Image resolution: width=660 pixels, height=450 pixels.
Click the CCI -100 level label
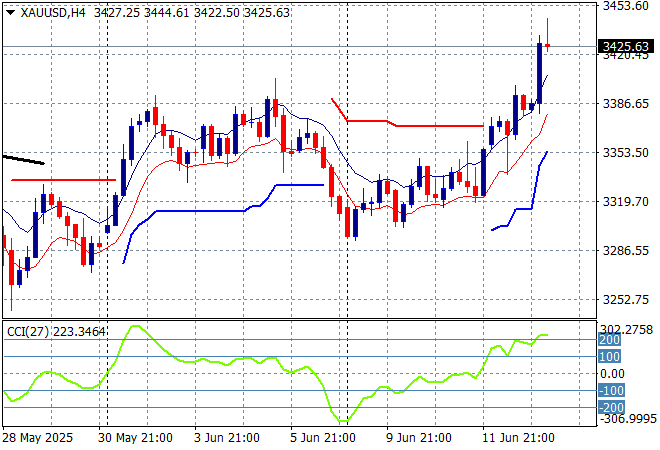point(611,391)
